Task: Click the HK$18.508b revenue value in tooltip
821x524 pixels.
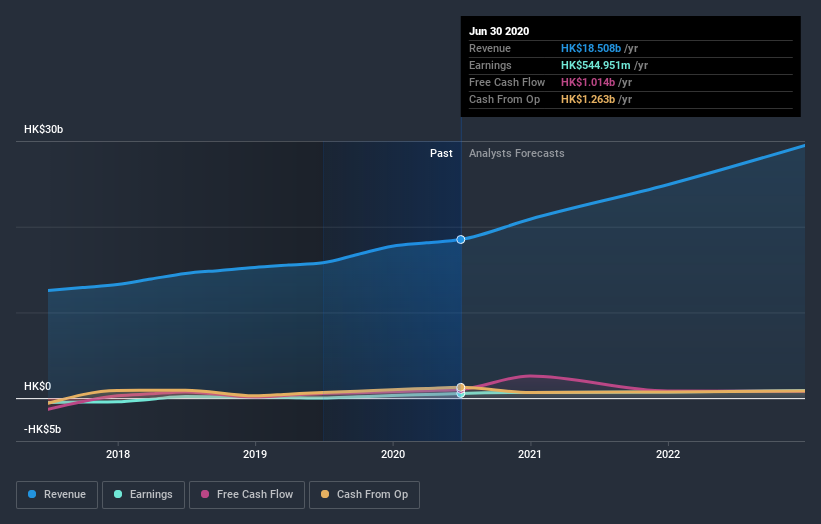Action: pyautogui.click(x=591, y=48)
